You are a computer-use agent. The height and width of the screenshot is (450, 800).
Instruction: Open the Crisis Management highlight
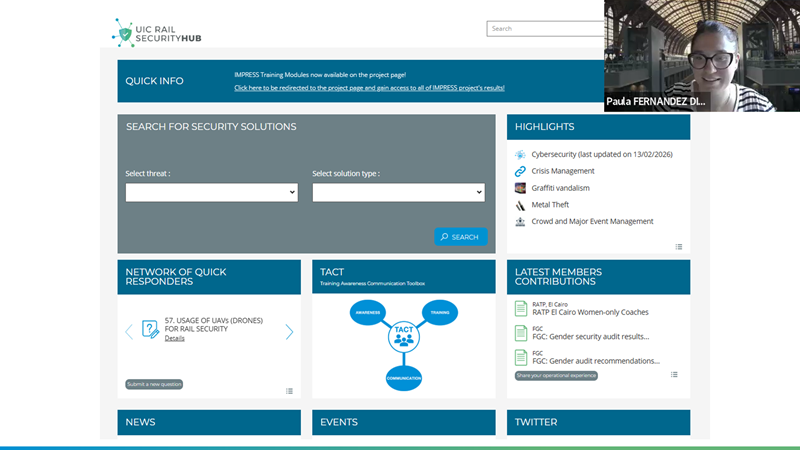point(563,171)
